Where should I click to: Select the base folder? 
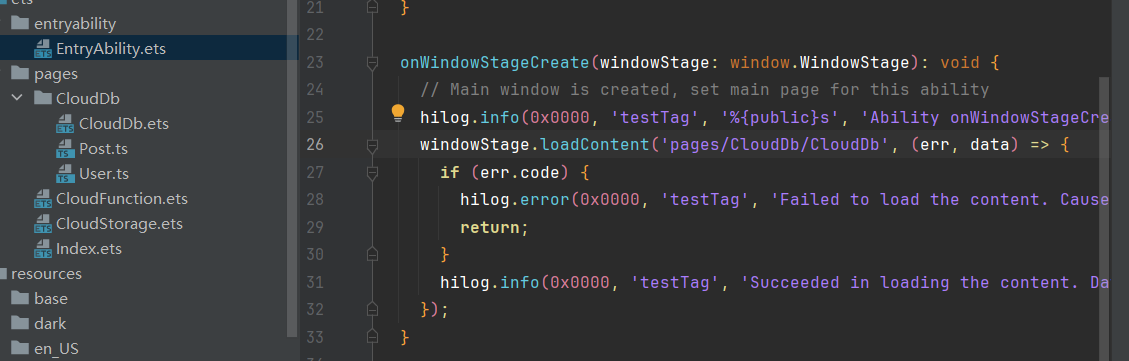tap(50, 298)
